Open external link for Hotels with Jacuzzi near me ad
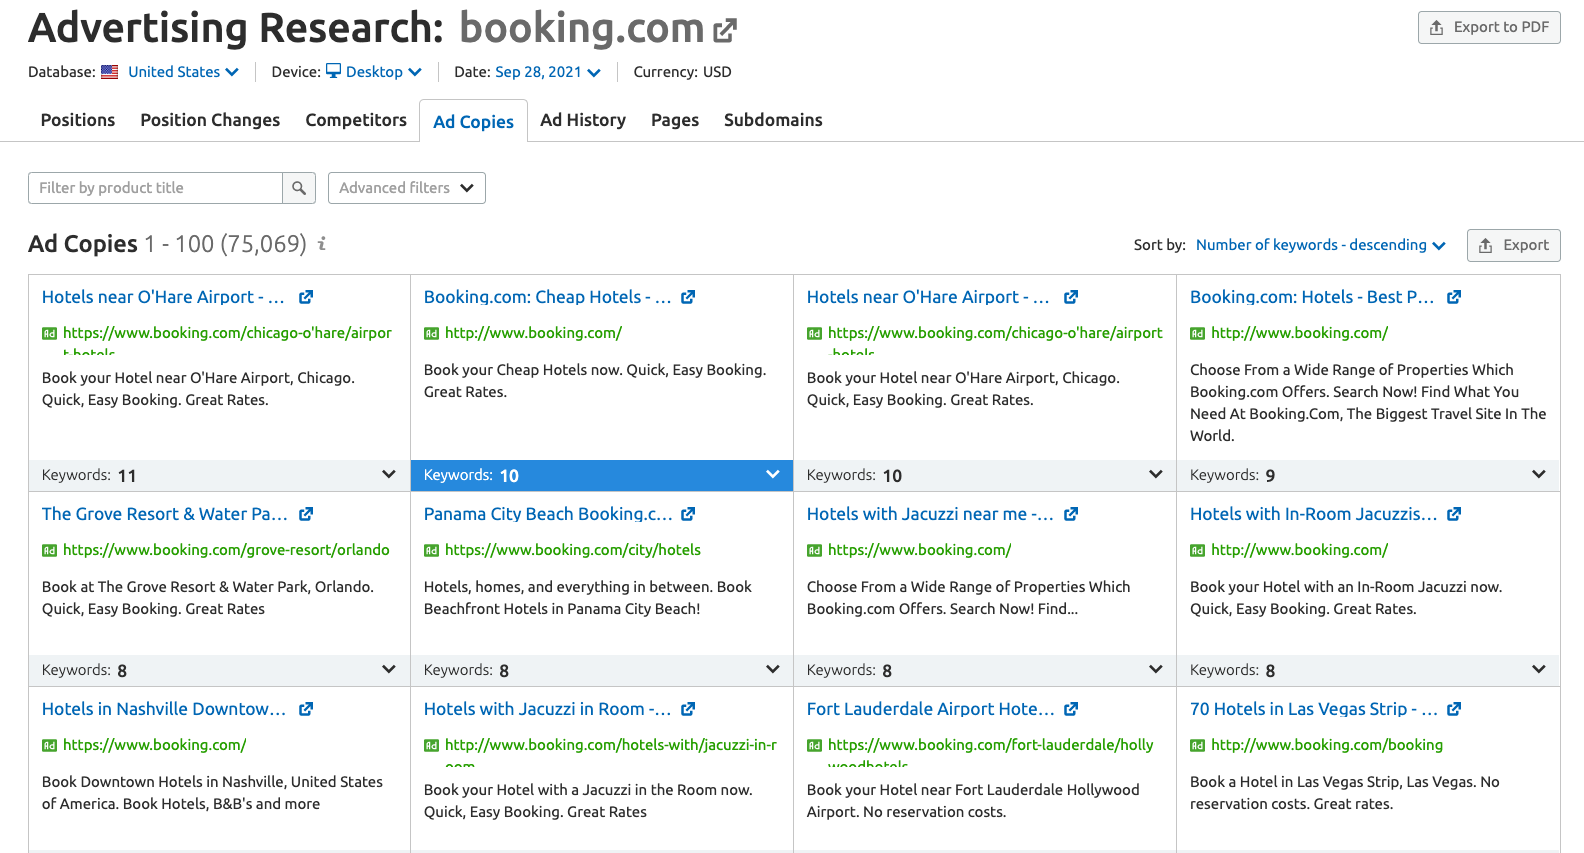Viewport: 1584px width, 853px height. coord(1071,514)
